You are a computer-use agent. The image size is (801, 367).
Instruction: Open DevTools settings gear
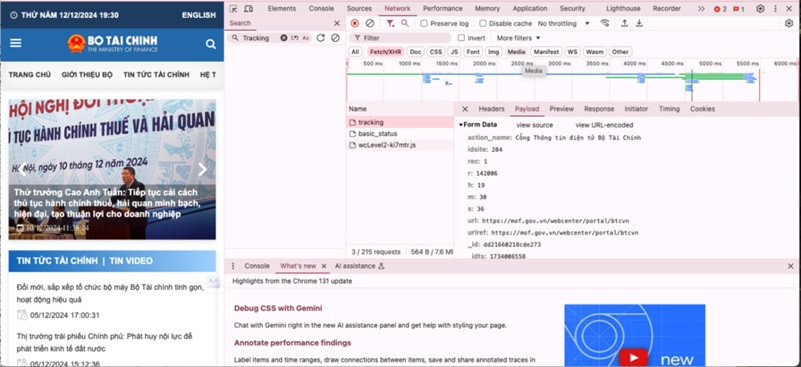760,9
